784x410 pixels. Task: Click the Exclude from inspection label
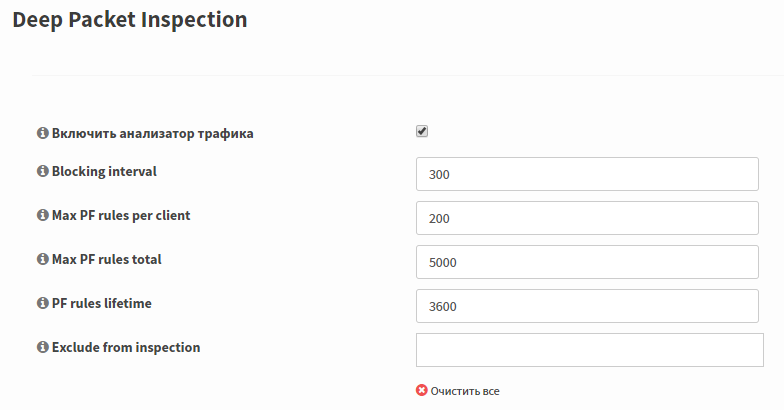[126, 348]
